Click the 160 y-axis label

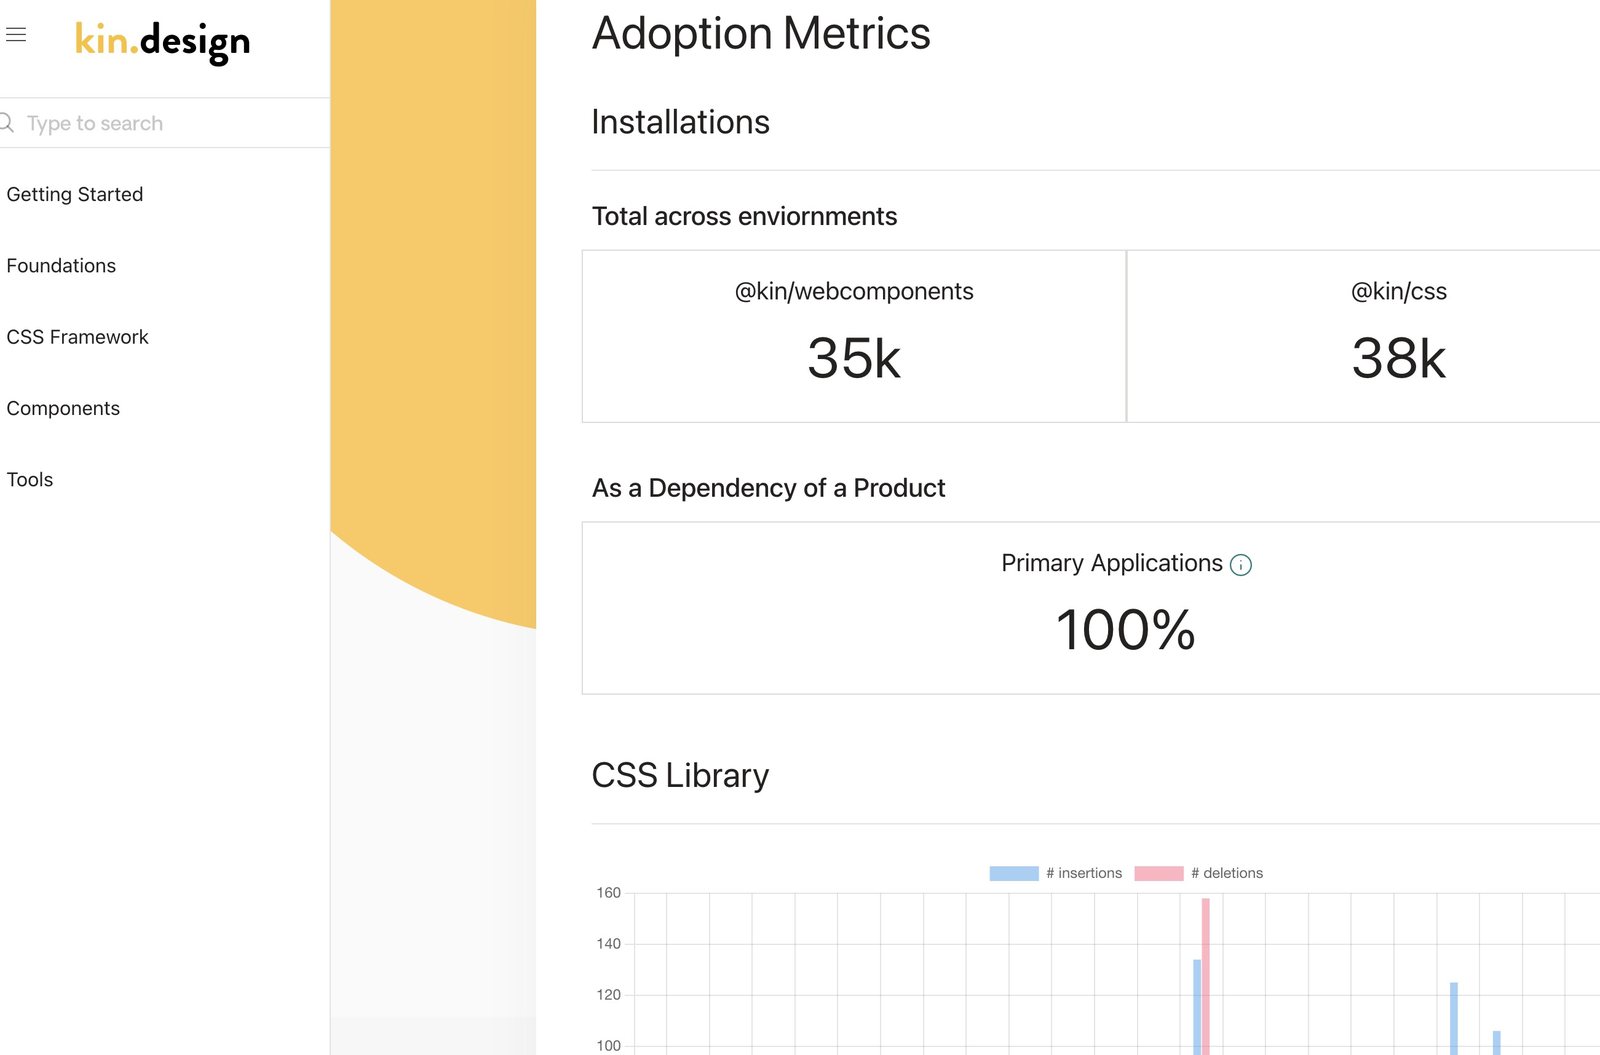click(x=608, y=893)
